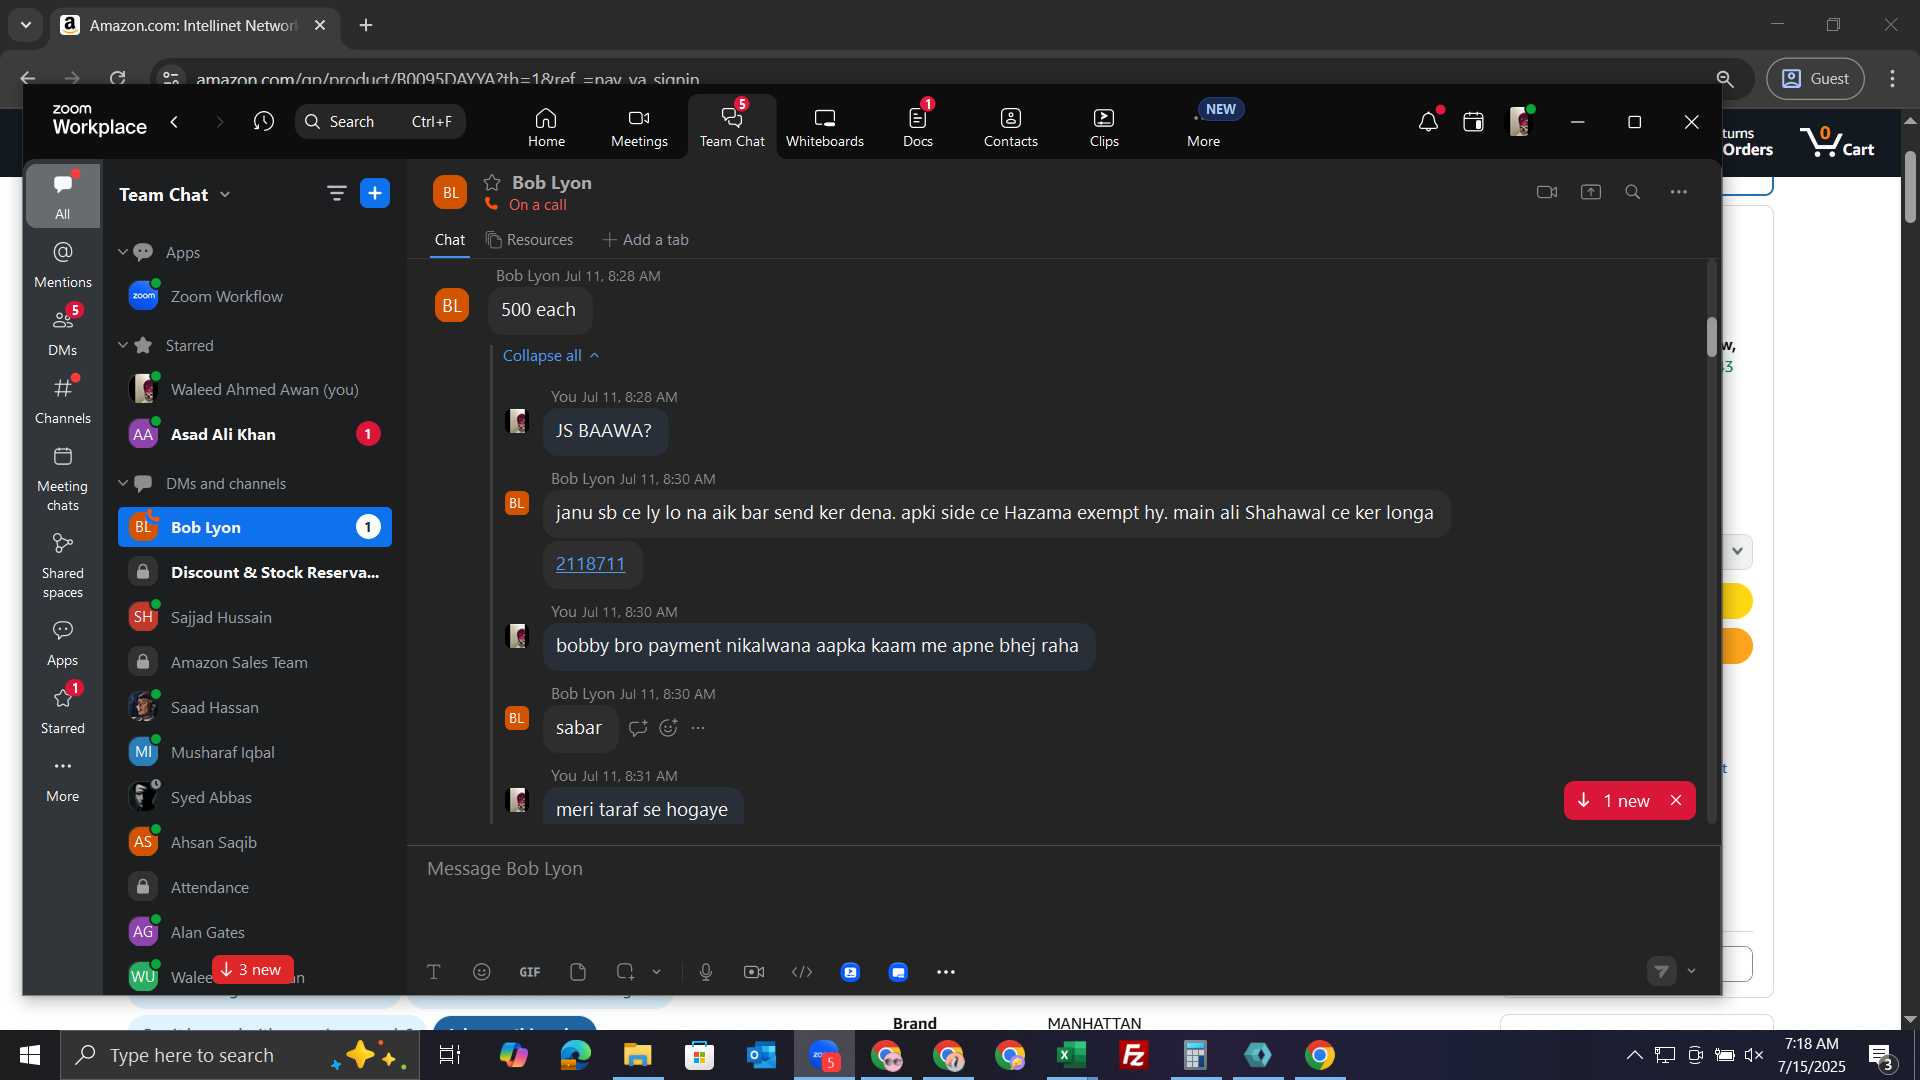Open the emoji picker
This screenshot has height=1080, width=1920.
coord(482,972)
